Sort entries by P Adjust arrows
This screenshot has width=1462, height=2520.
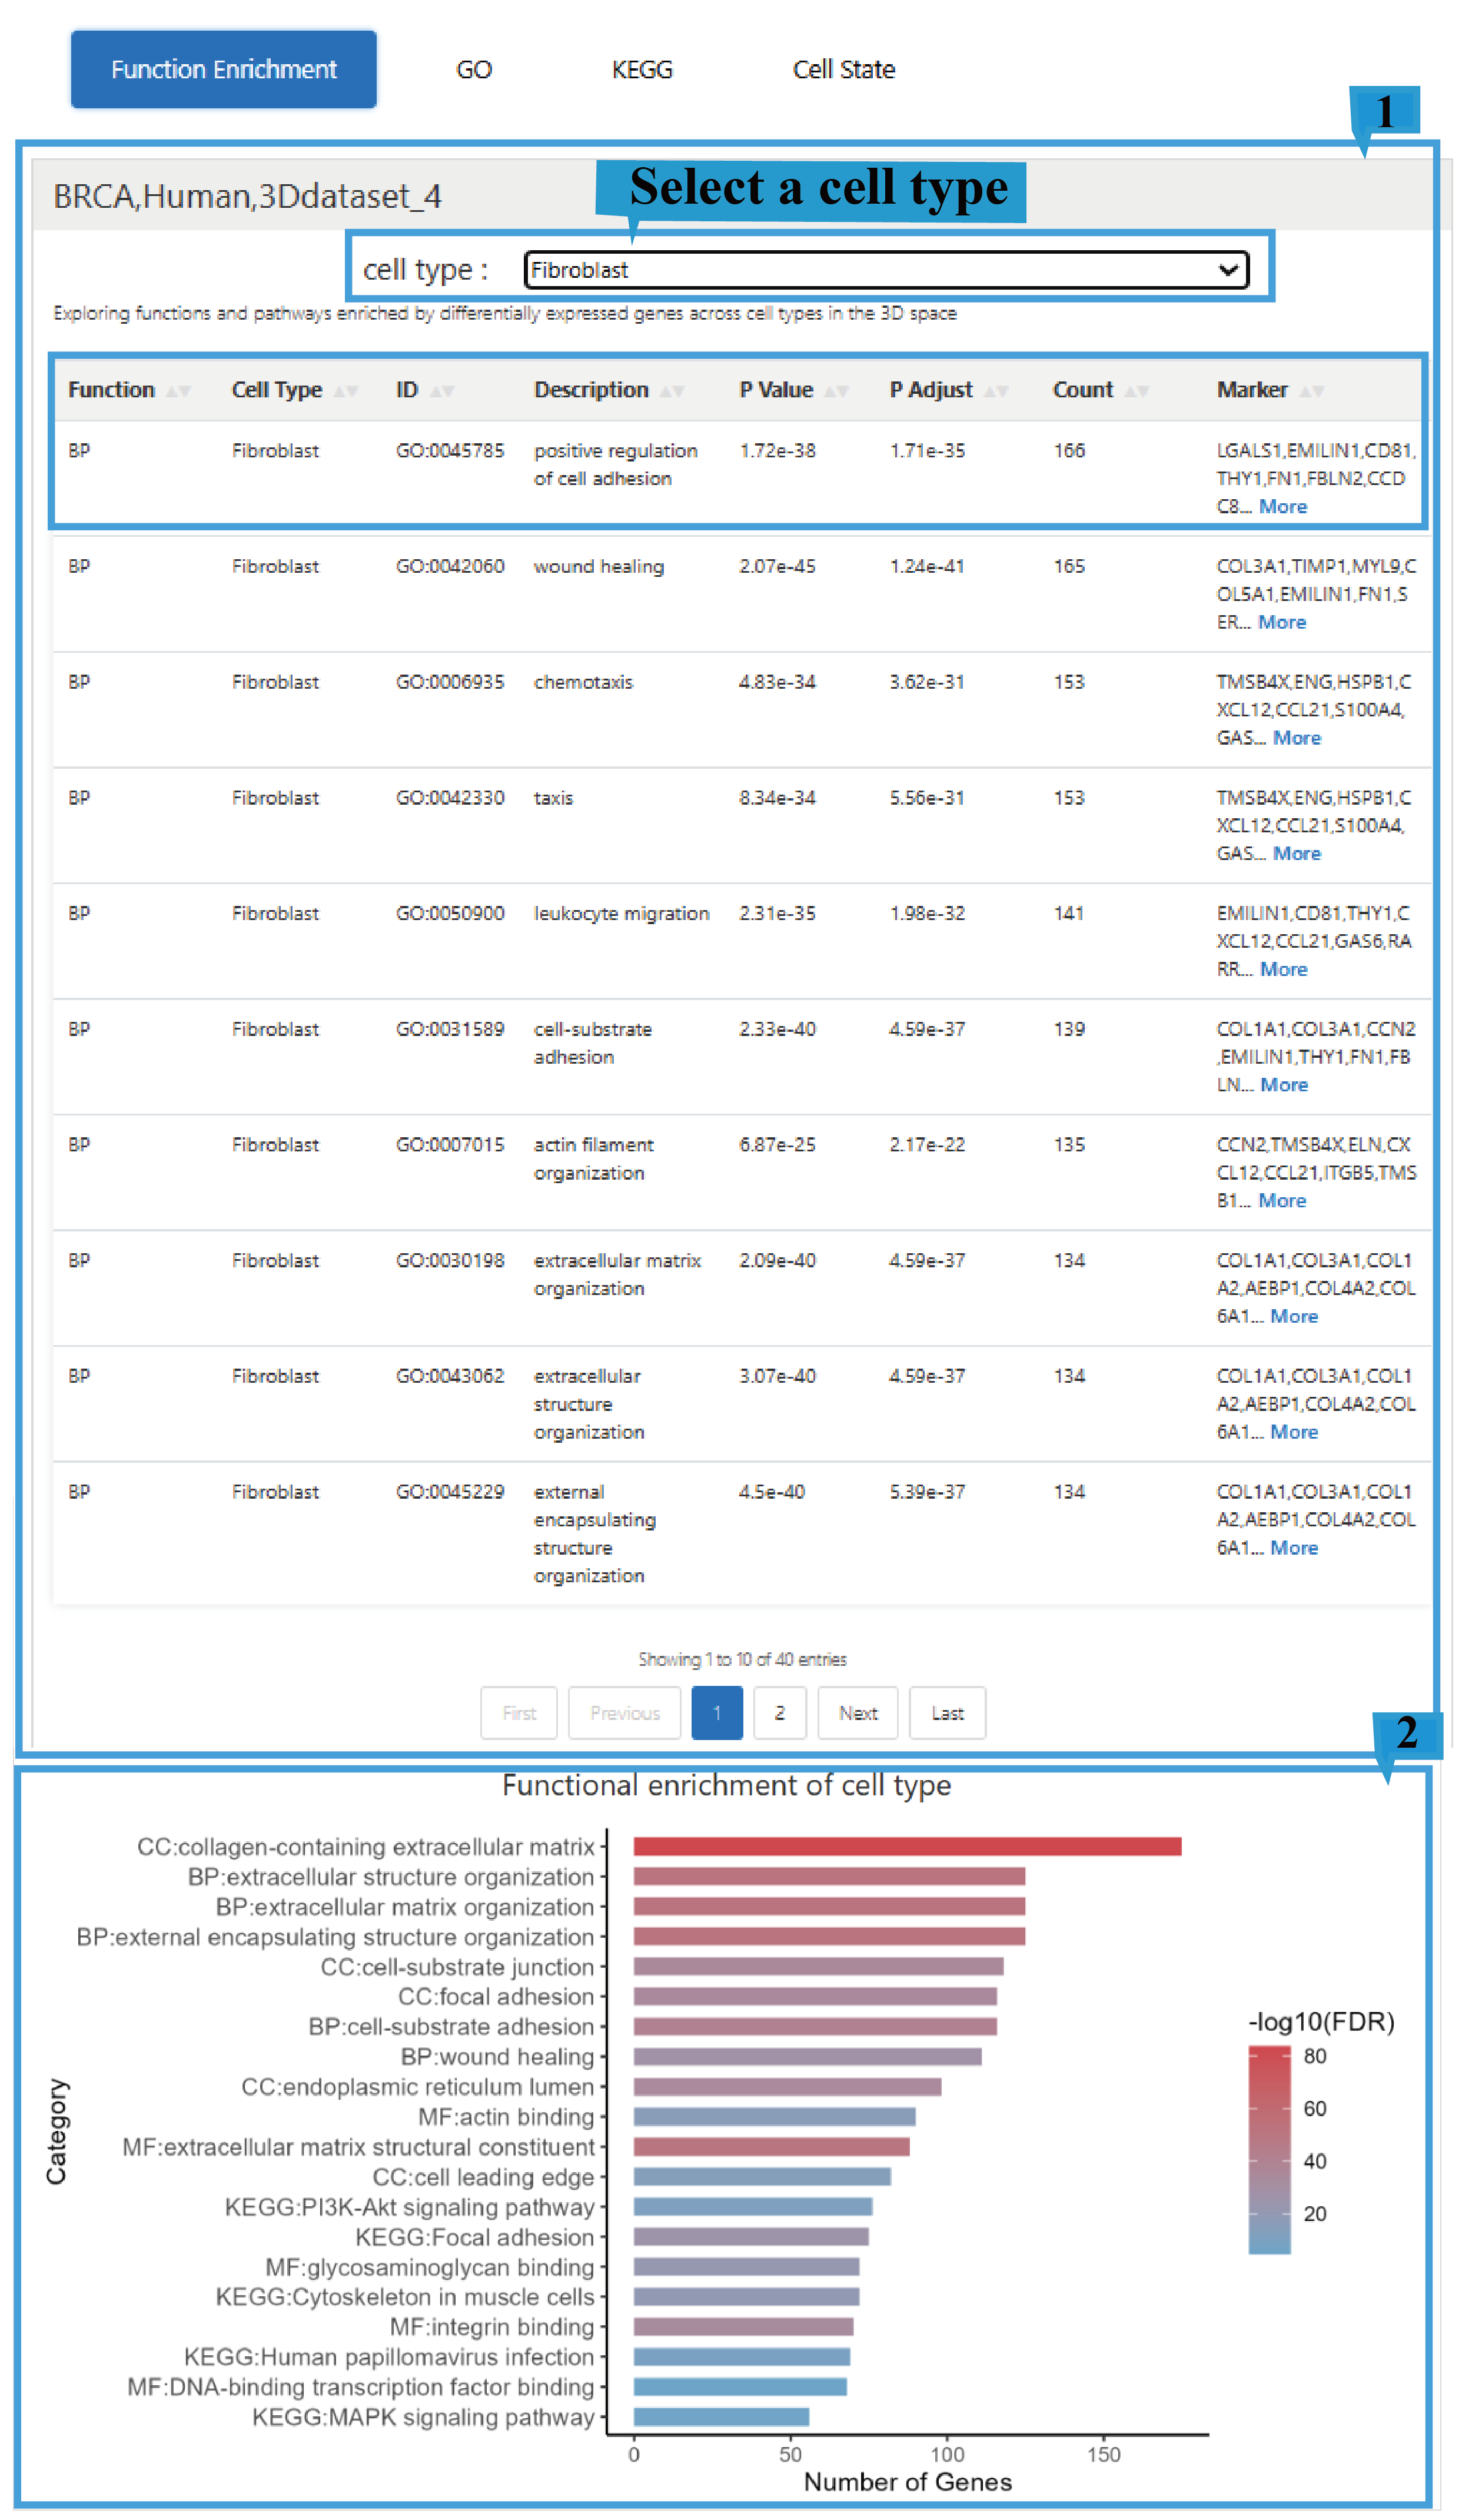(996, 391)
